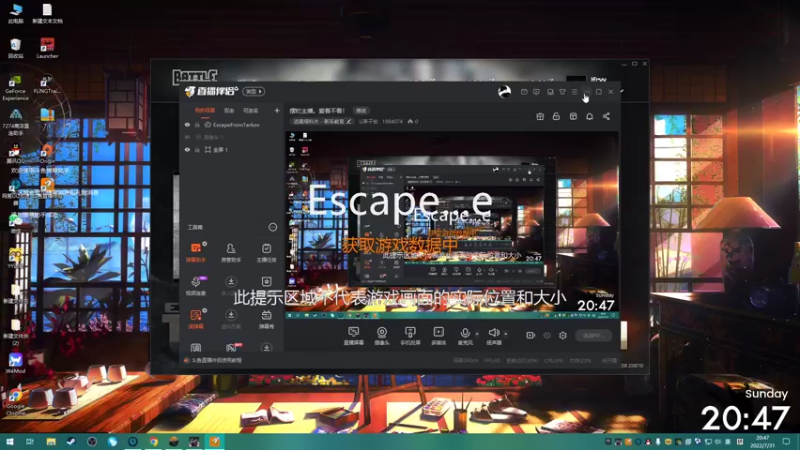Toggle lock of EscapeFromTarkov source
The width and height of the screenshot is (800, 450).
pos(197,124)
